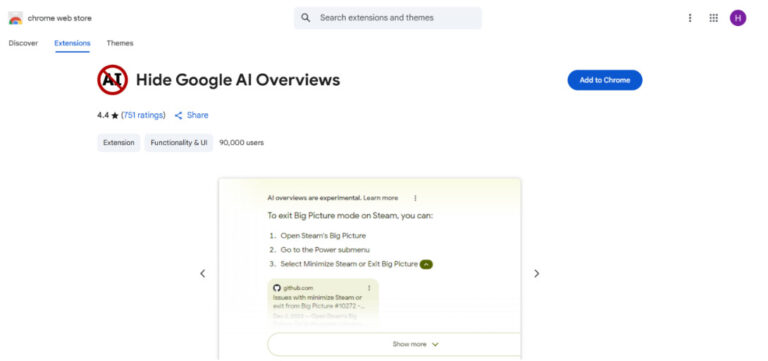Click the Add to Chrome button

[605, 80]
